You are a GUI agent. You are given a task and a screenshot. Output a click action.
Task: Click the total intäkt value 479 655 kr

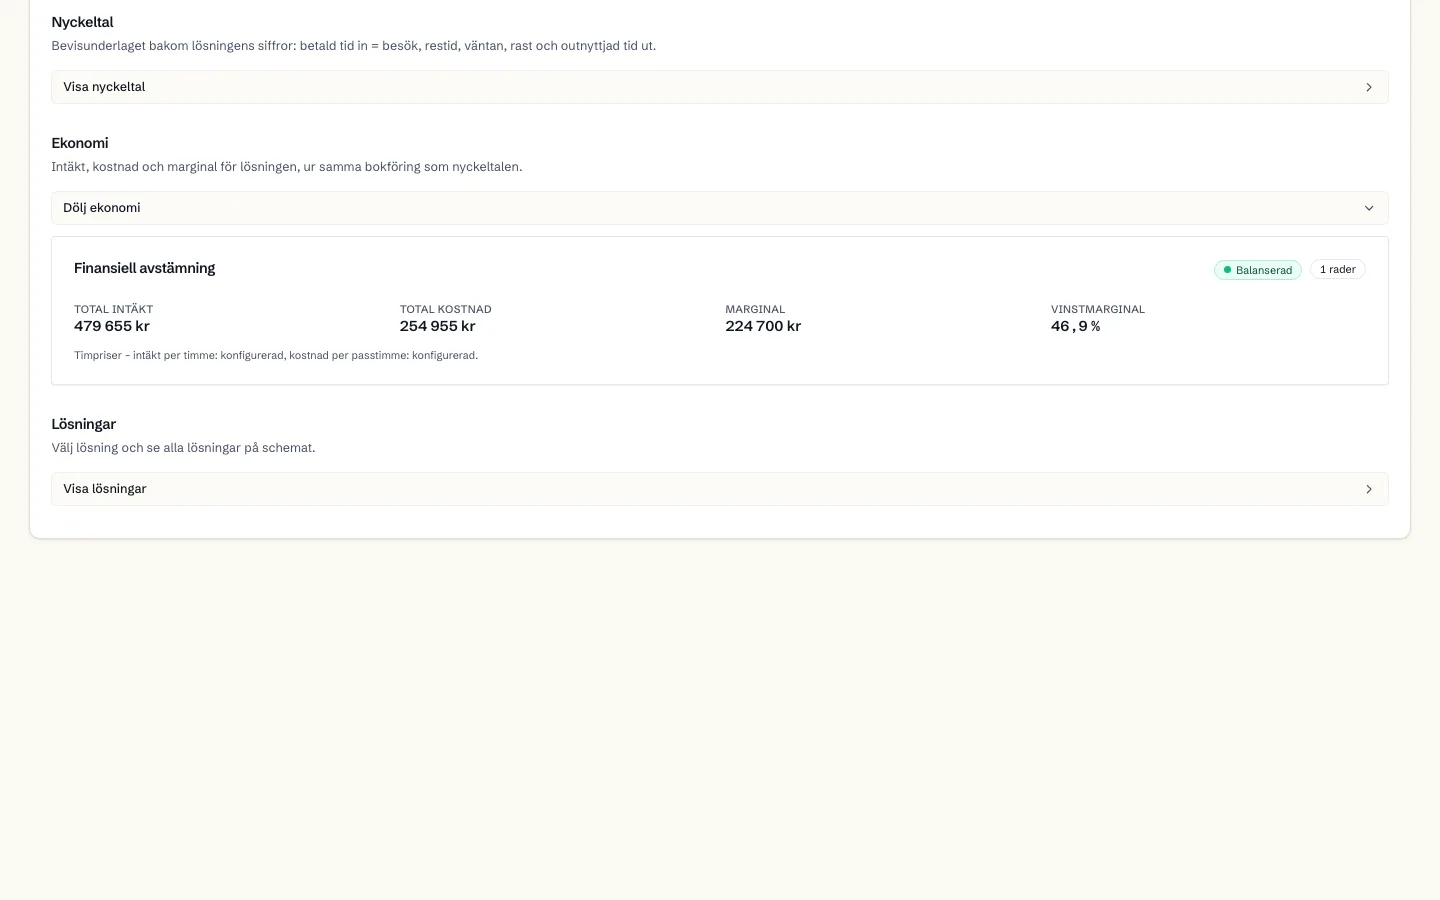coord(112,326)
